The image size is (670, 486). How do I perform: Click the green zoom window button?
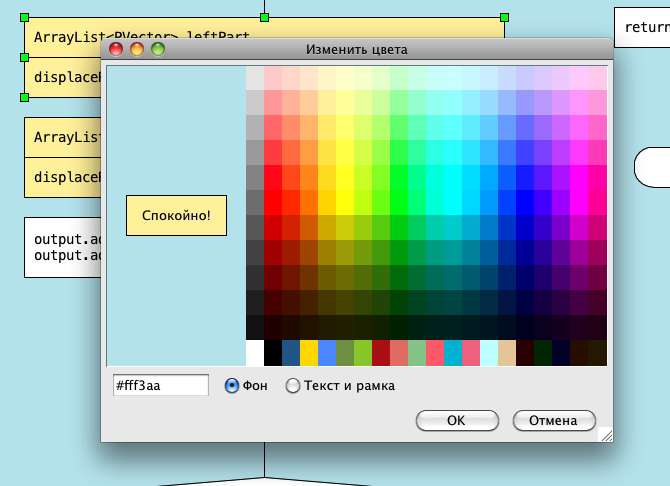[158, 48]
